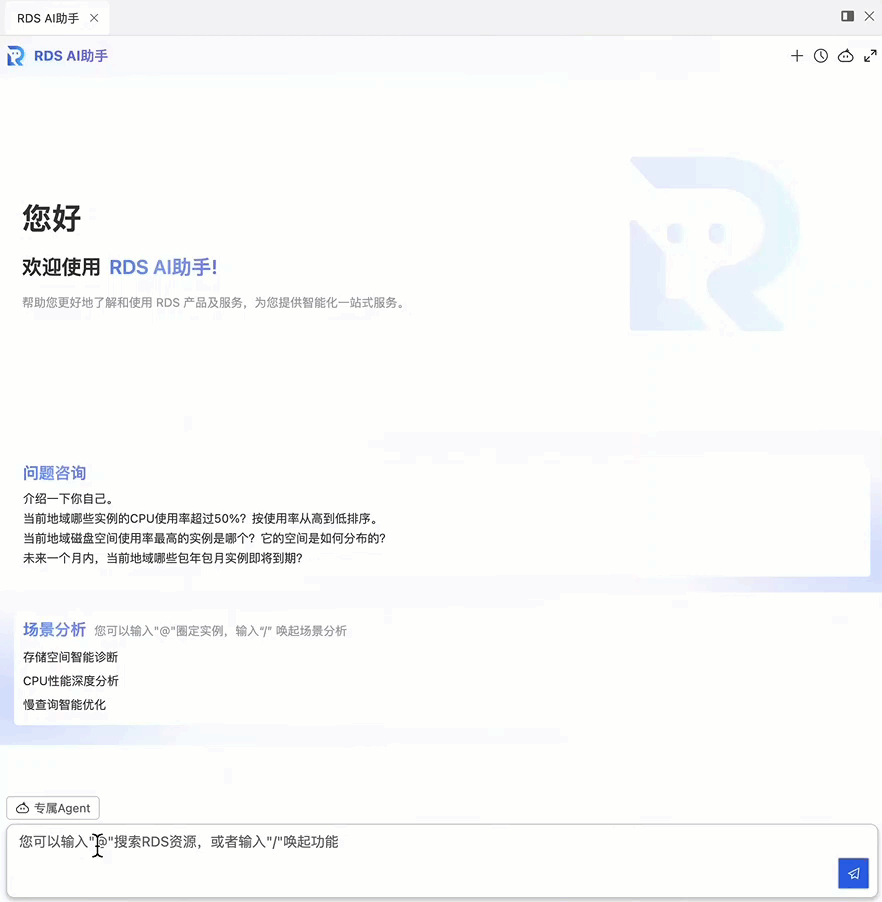This screenshot has height=902, width=882.
Task: Choose 慢查询智能优化 scenario
Action: [x=64, y=705]
